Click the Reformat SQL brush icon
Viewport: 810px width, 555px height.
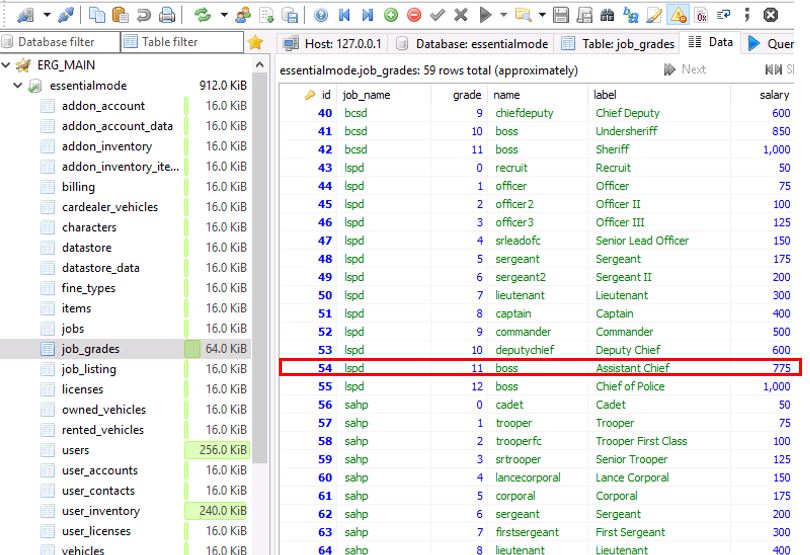654,15
